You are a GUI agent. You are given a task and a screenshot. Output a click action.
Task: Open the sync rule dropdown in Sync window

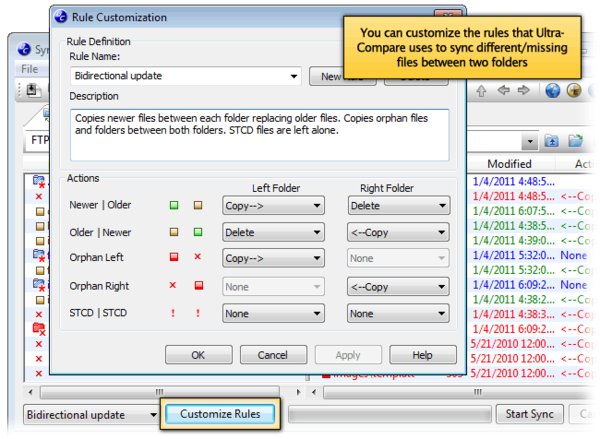point(91,415)
